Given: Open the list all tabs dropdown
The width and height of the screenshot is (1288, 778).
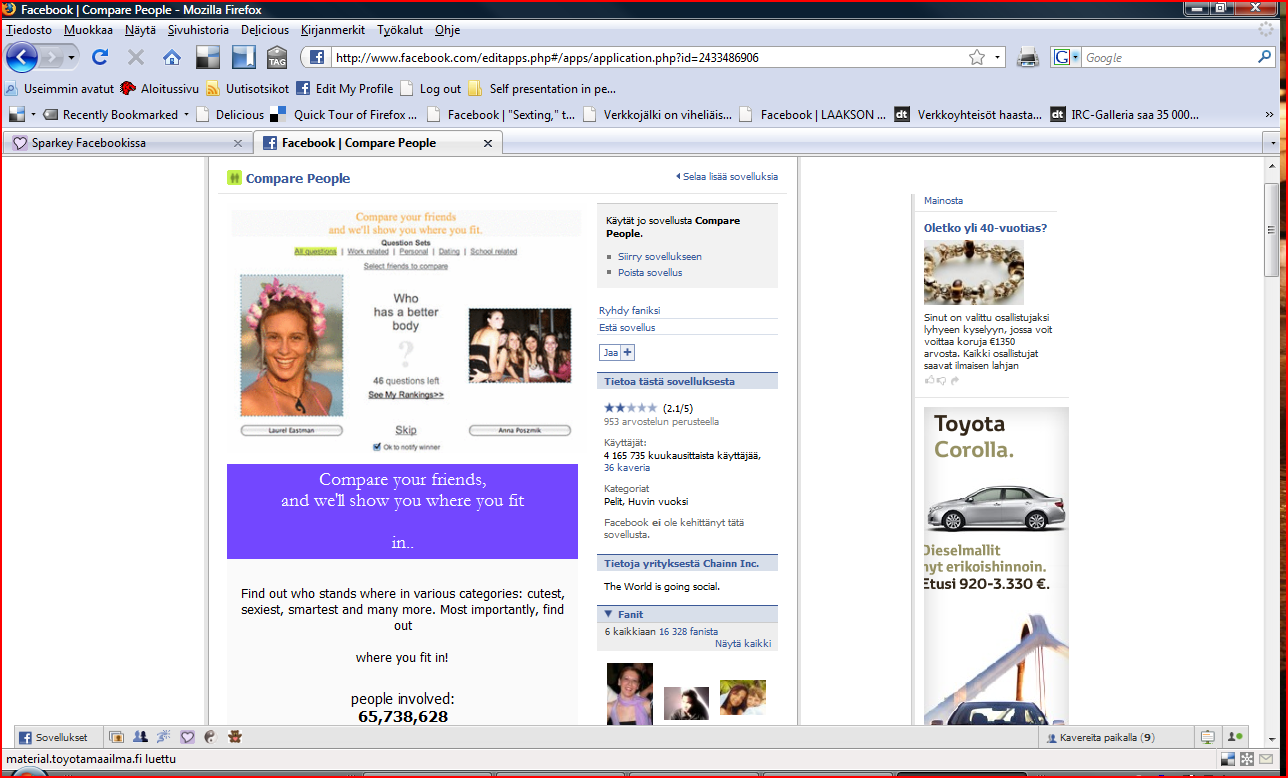Looking at the screenshot, I should [x=1272, y=143].
